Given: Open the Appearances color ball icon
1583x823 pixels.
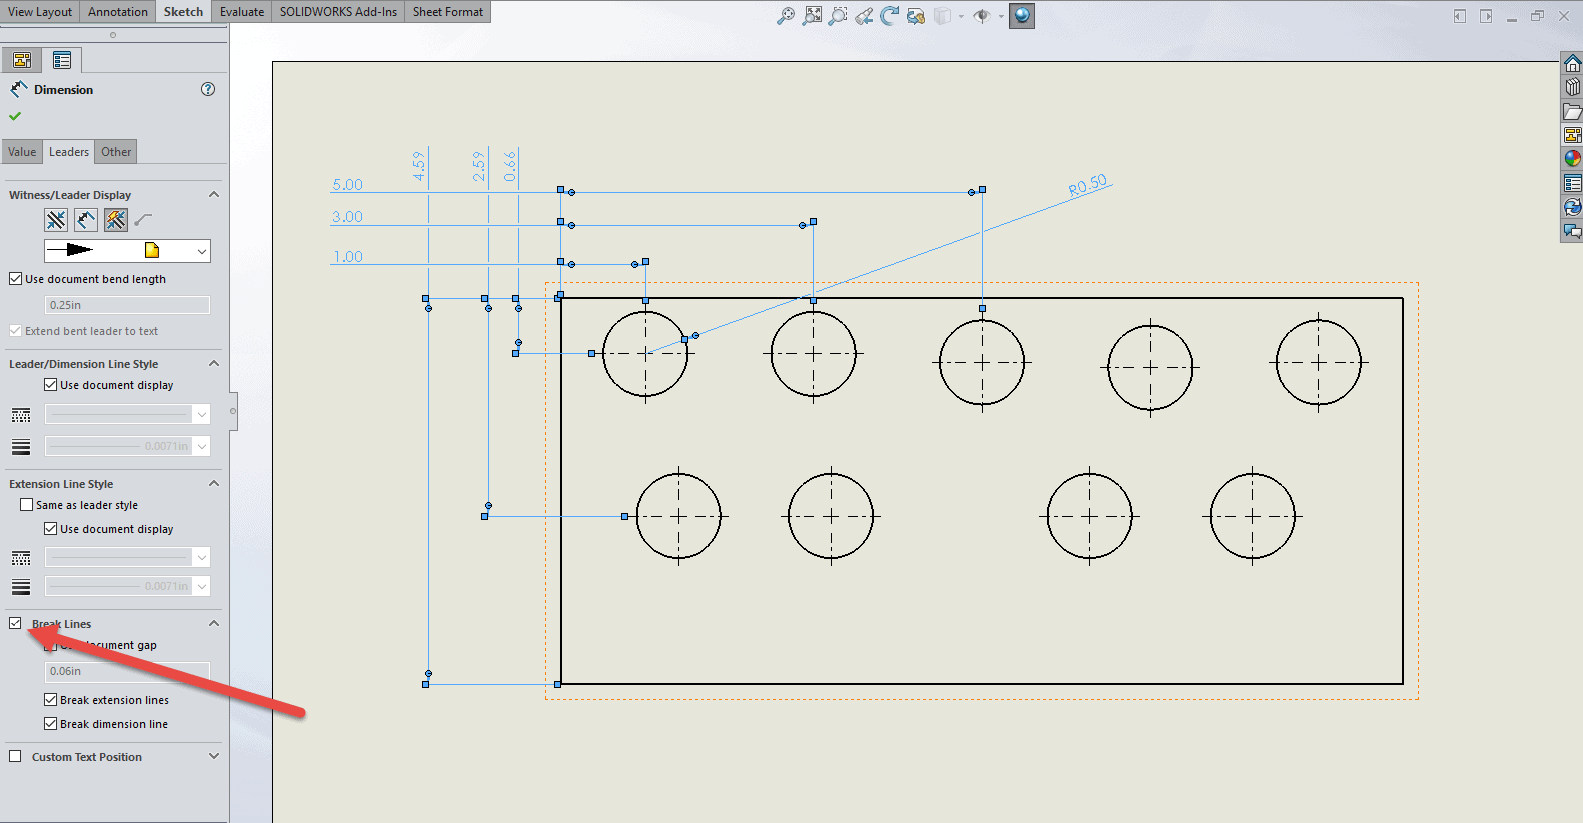Looking at the screenshot, I should [1572, 158].
